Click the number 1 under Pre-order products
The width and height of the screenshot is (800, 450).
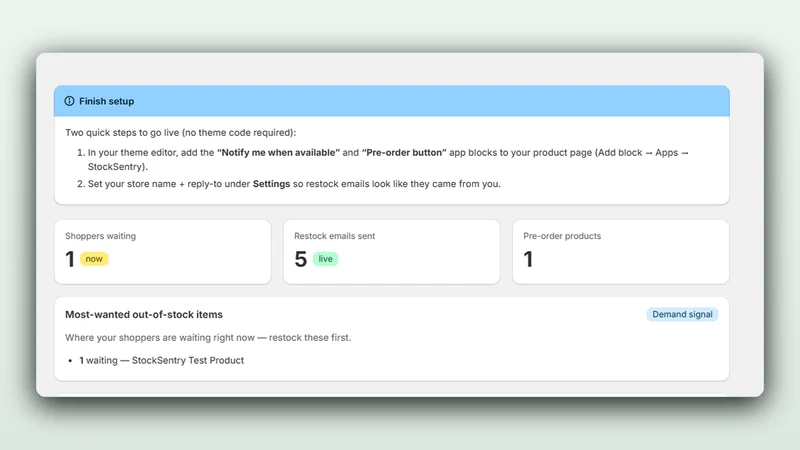coord(529,259)
